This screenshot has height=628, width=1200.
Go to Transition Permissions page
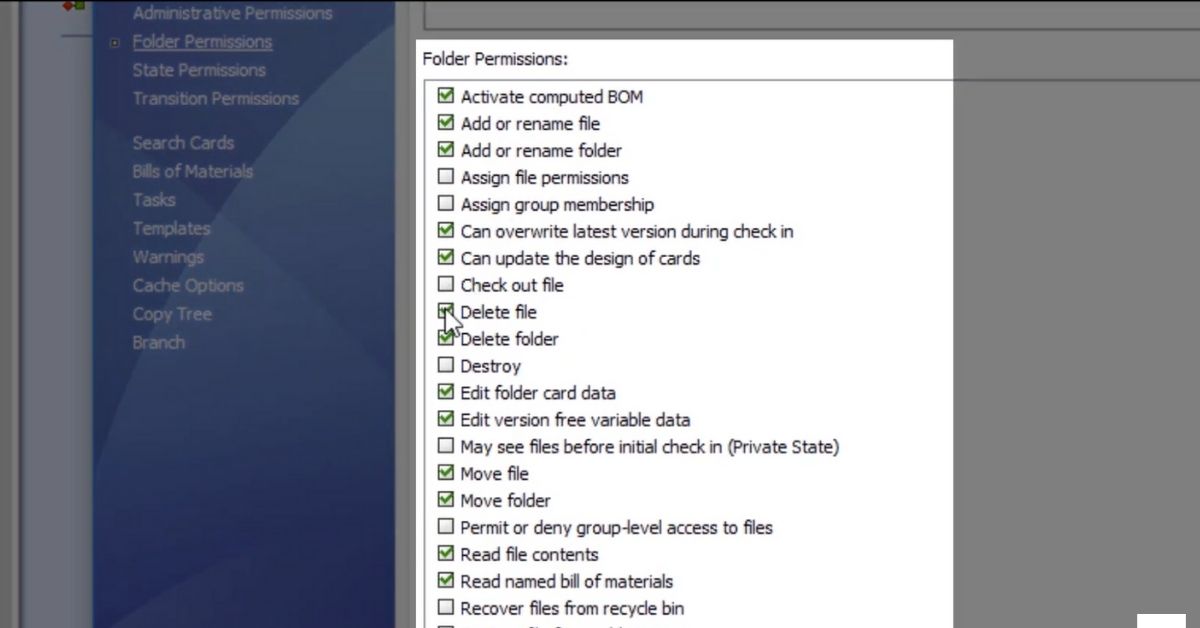point(215,98)
